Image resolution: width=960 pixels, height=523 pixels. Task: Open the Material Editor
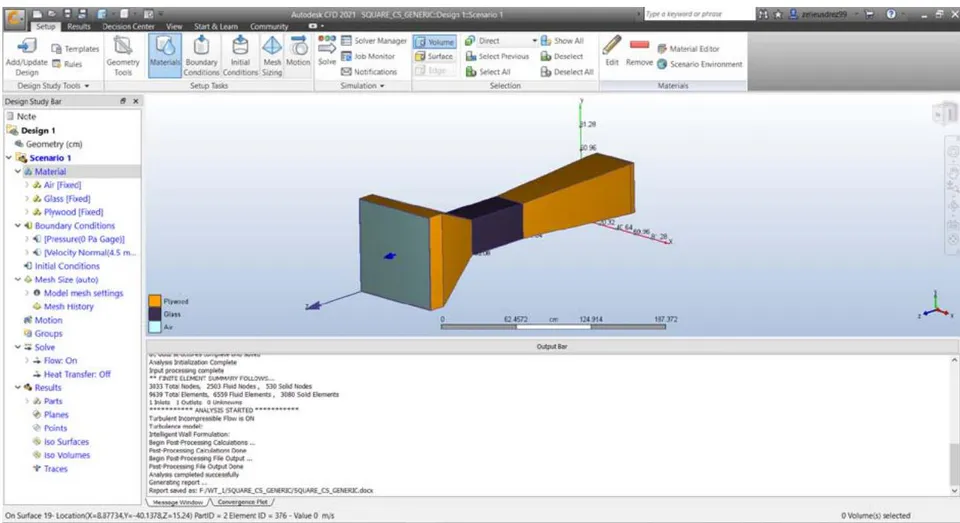point(688,48)
